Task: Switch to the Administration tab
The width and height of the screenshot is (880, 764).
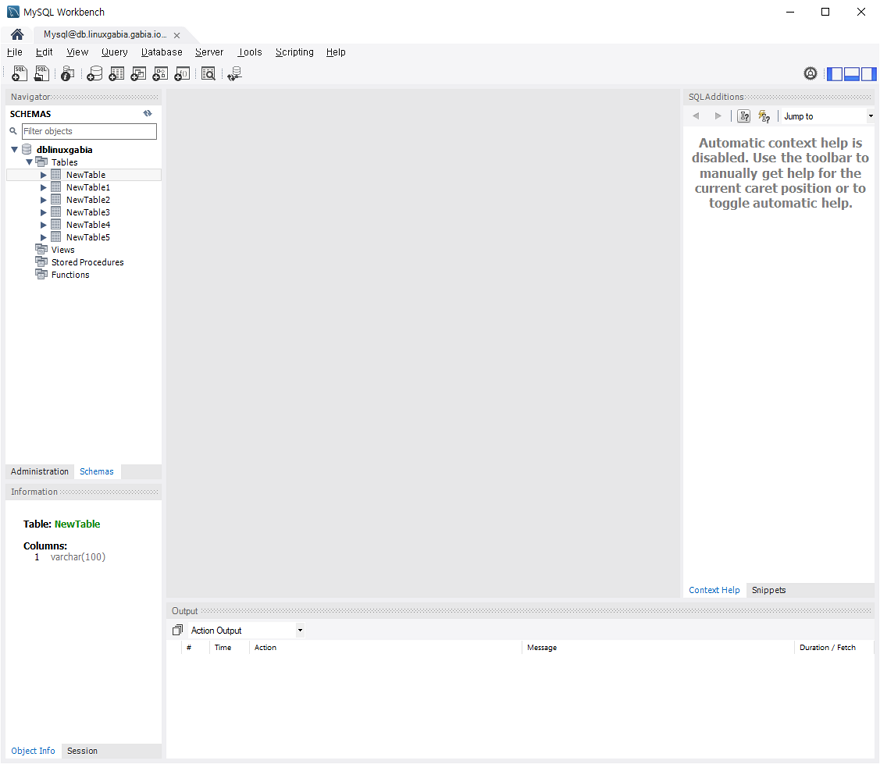Action: coord(39,472)
